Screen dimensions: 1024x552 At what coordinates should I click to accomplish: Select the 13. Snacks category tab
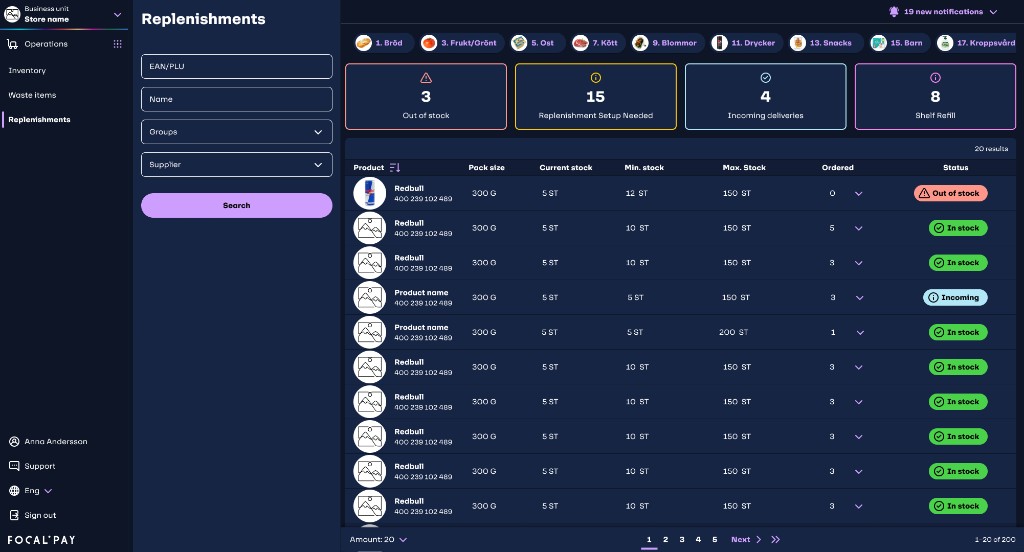coord(825,43)
